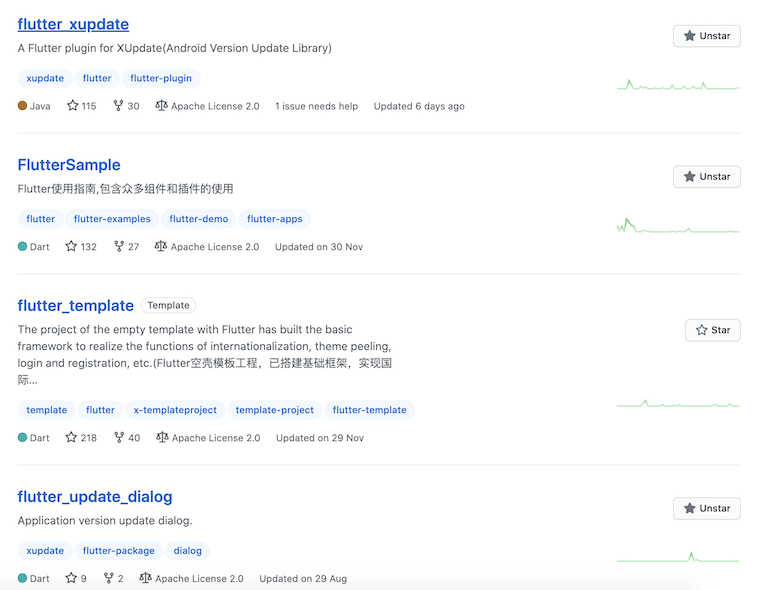765x590 pixels.
Task: Unstar the FlutterSample repository
Action: coord(706,176)
